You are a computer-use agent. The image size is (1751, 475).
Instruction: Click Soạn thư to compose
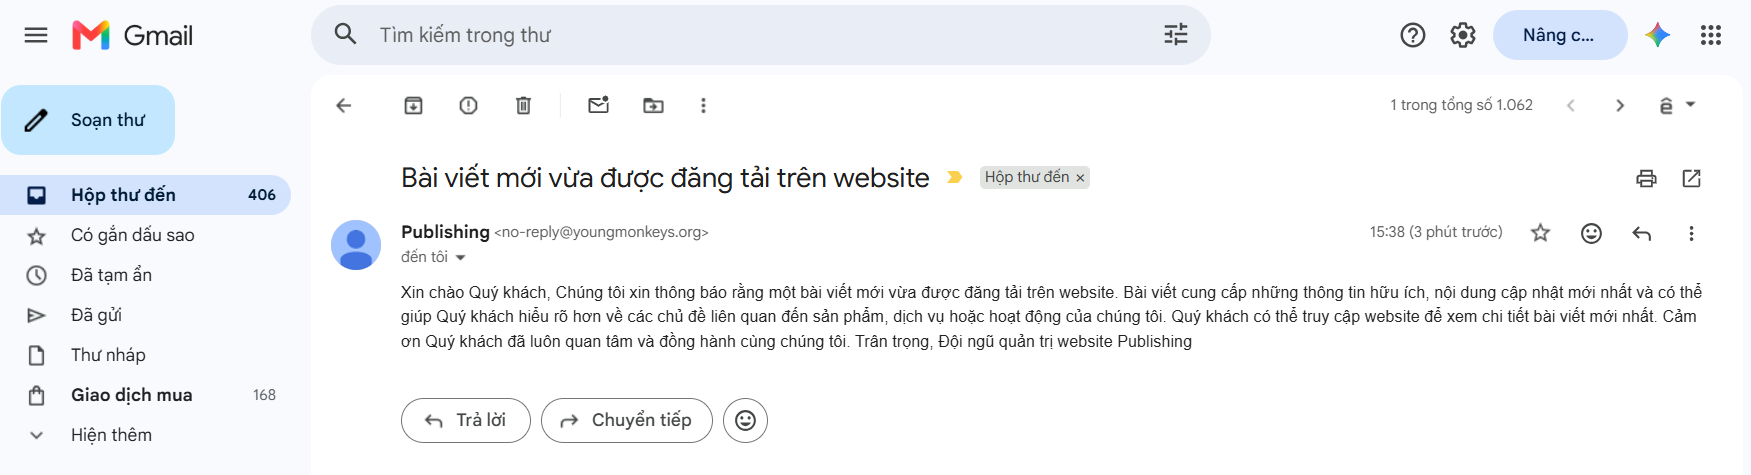pyautogui.click(x=88, y=120)
